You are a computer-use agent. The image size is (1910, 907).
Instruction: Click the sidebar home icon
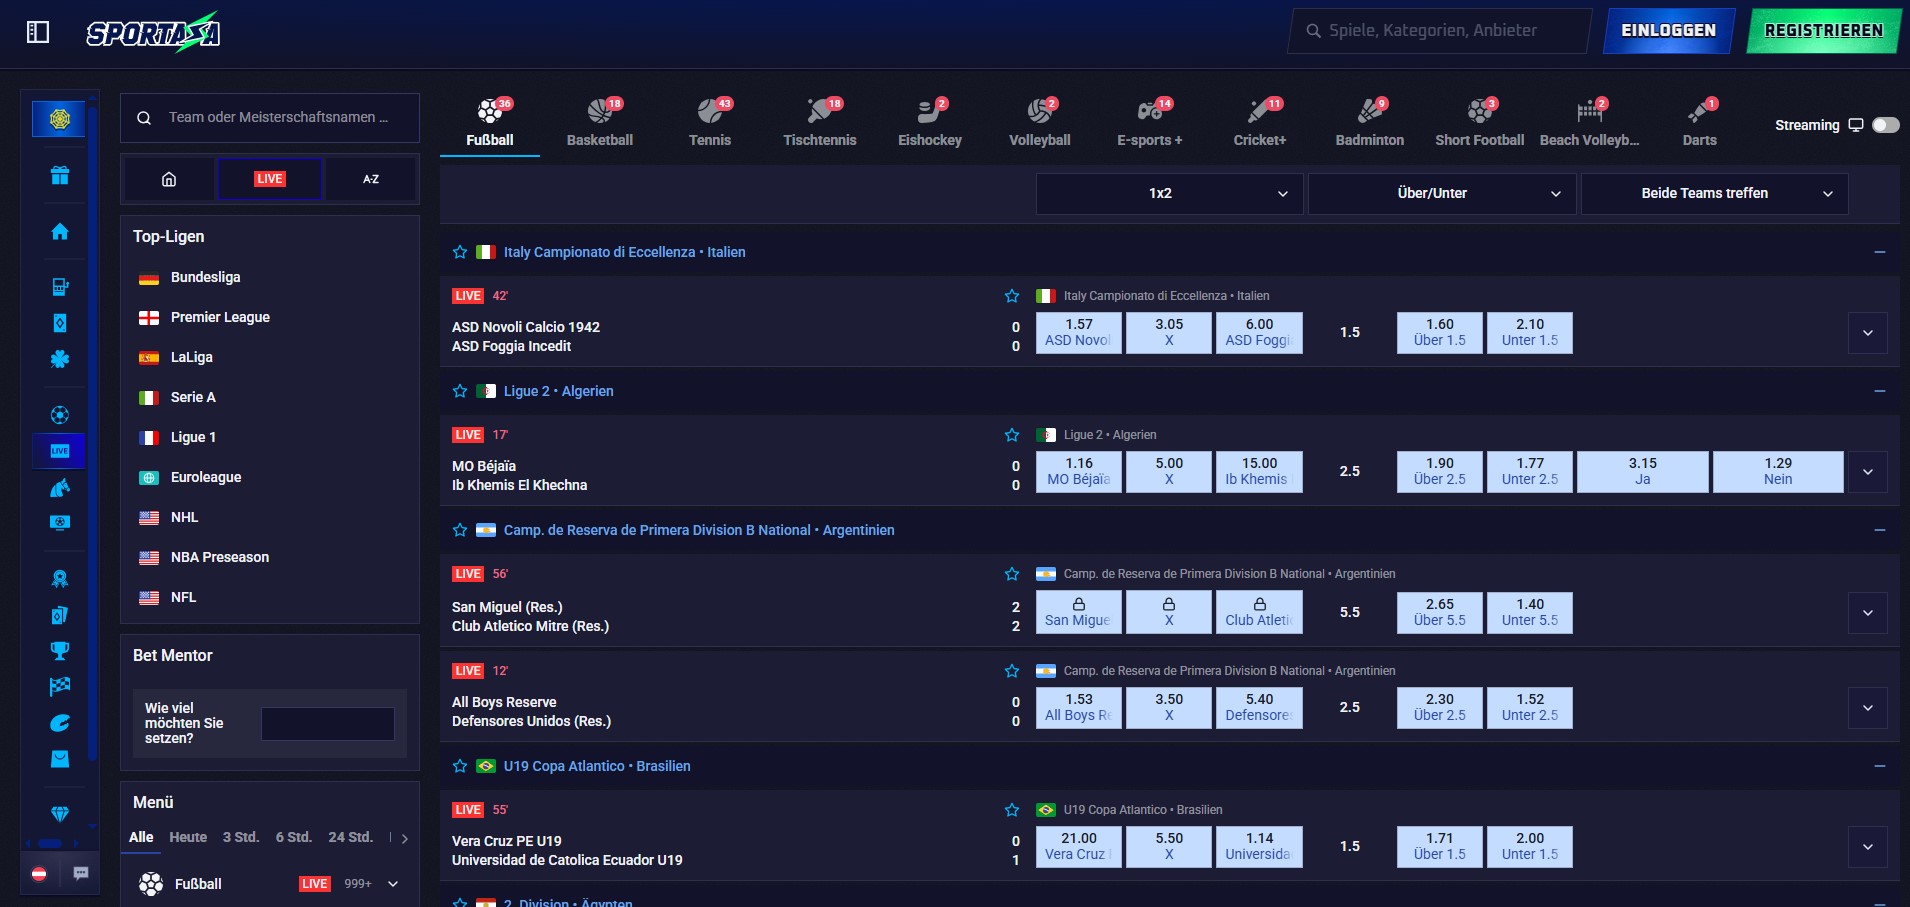60,231
